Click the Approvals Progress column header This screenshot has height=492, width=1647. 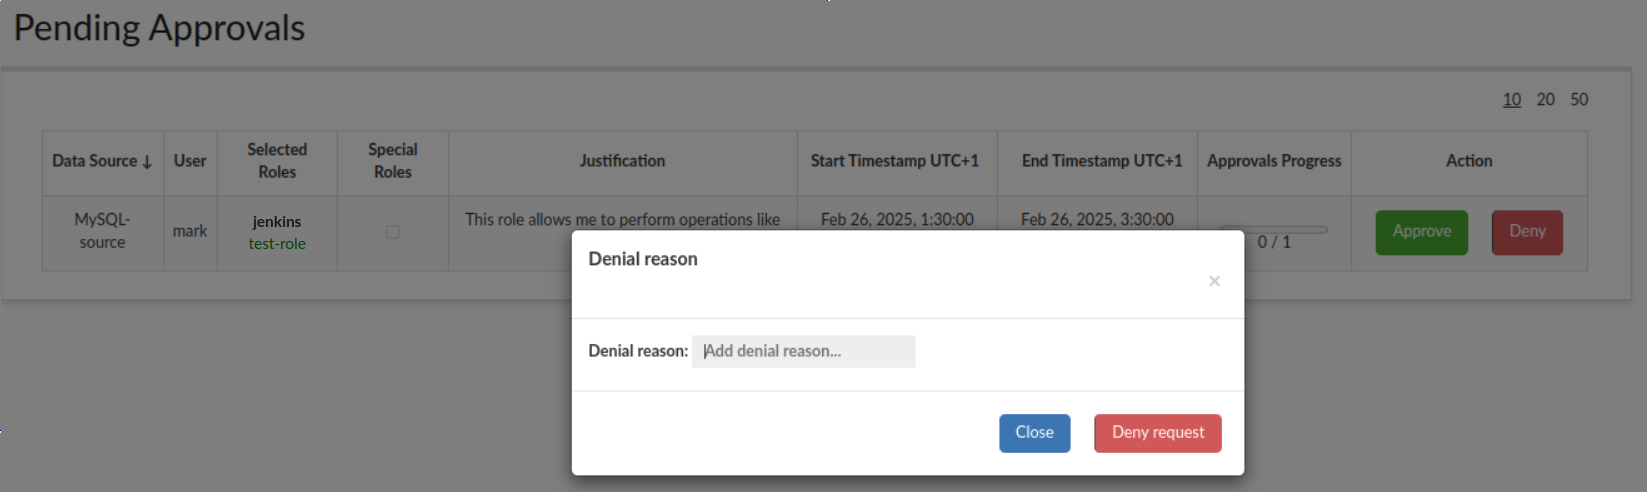(1274, 161)
